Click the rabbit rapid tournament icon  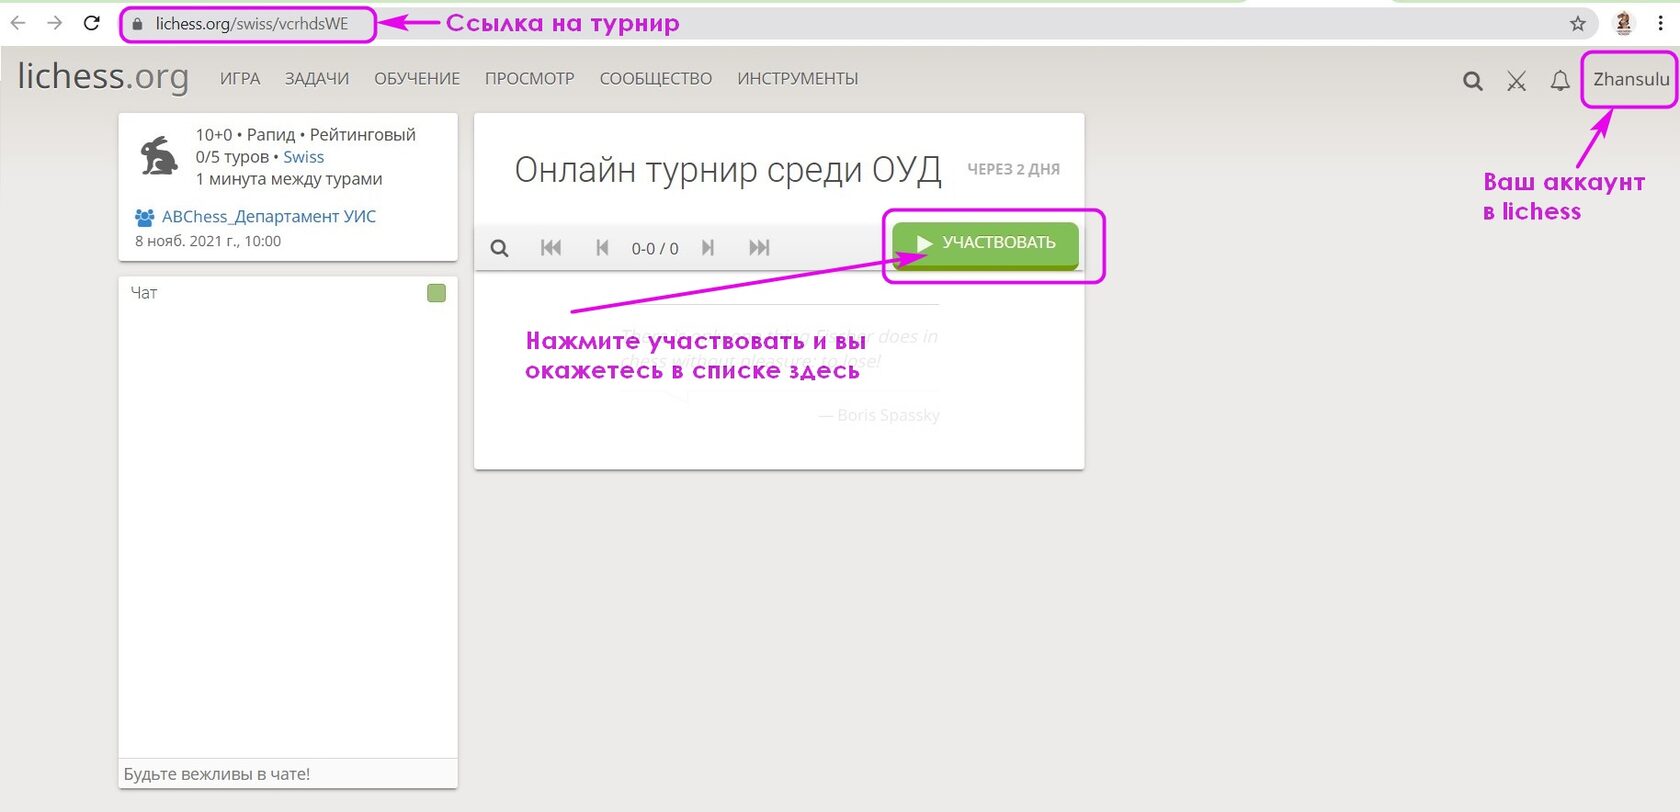[159, 156]
